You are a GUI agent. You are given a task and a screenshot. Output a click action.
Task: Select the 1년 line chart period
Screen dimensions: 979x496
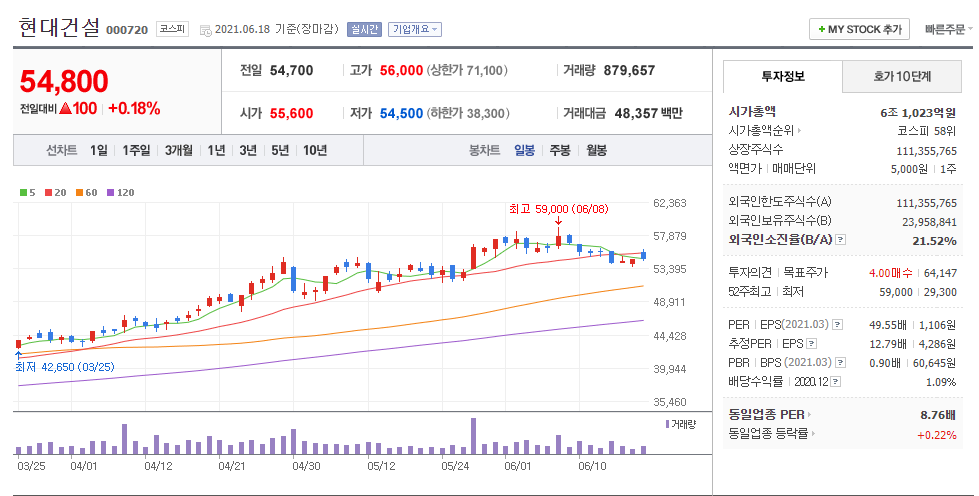point(216,151)
